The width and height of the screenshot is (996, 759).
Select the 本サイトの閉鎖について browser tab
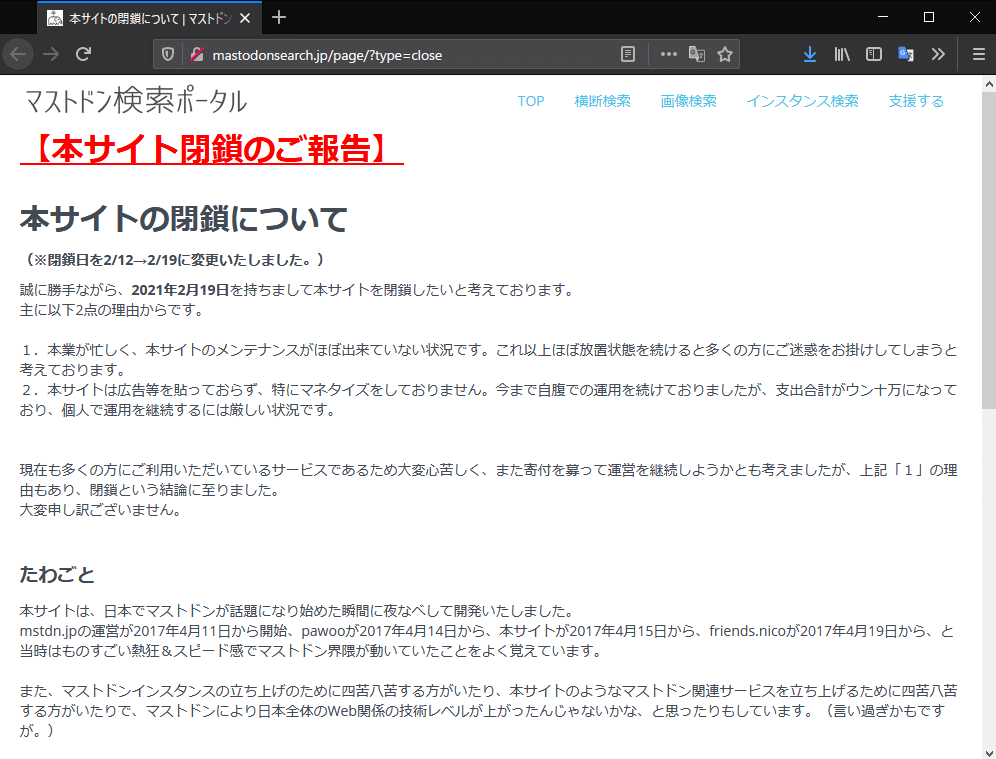(x=150, y=18)
